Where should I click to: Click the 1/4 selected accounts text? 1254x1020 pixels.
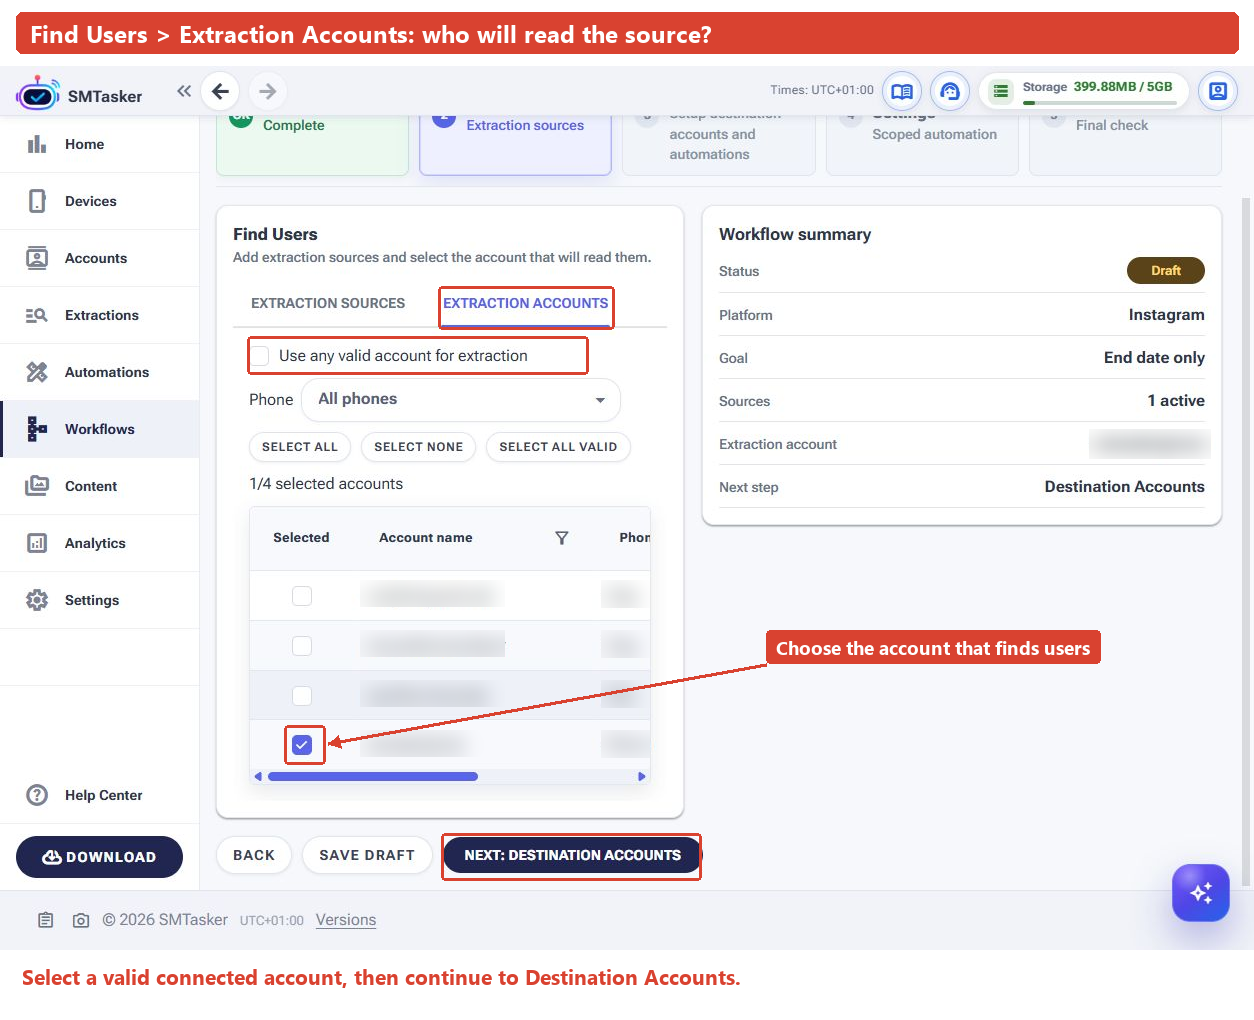pos(326,484)
